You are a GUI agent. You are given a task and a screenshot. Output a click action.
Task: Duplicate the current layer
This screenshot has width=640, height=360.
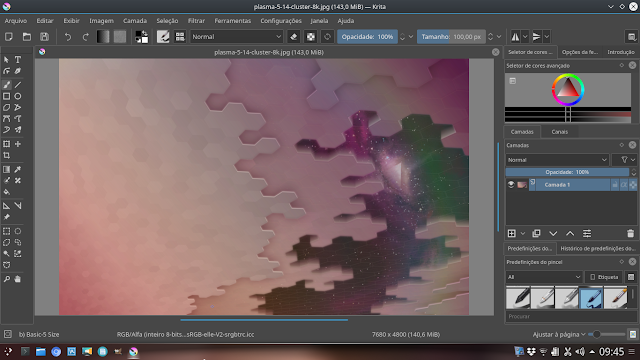536,233
